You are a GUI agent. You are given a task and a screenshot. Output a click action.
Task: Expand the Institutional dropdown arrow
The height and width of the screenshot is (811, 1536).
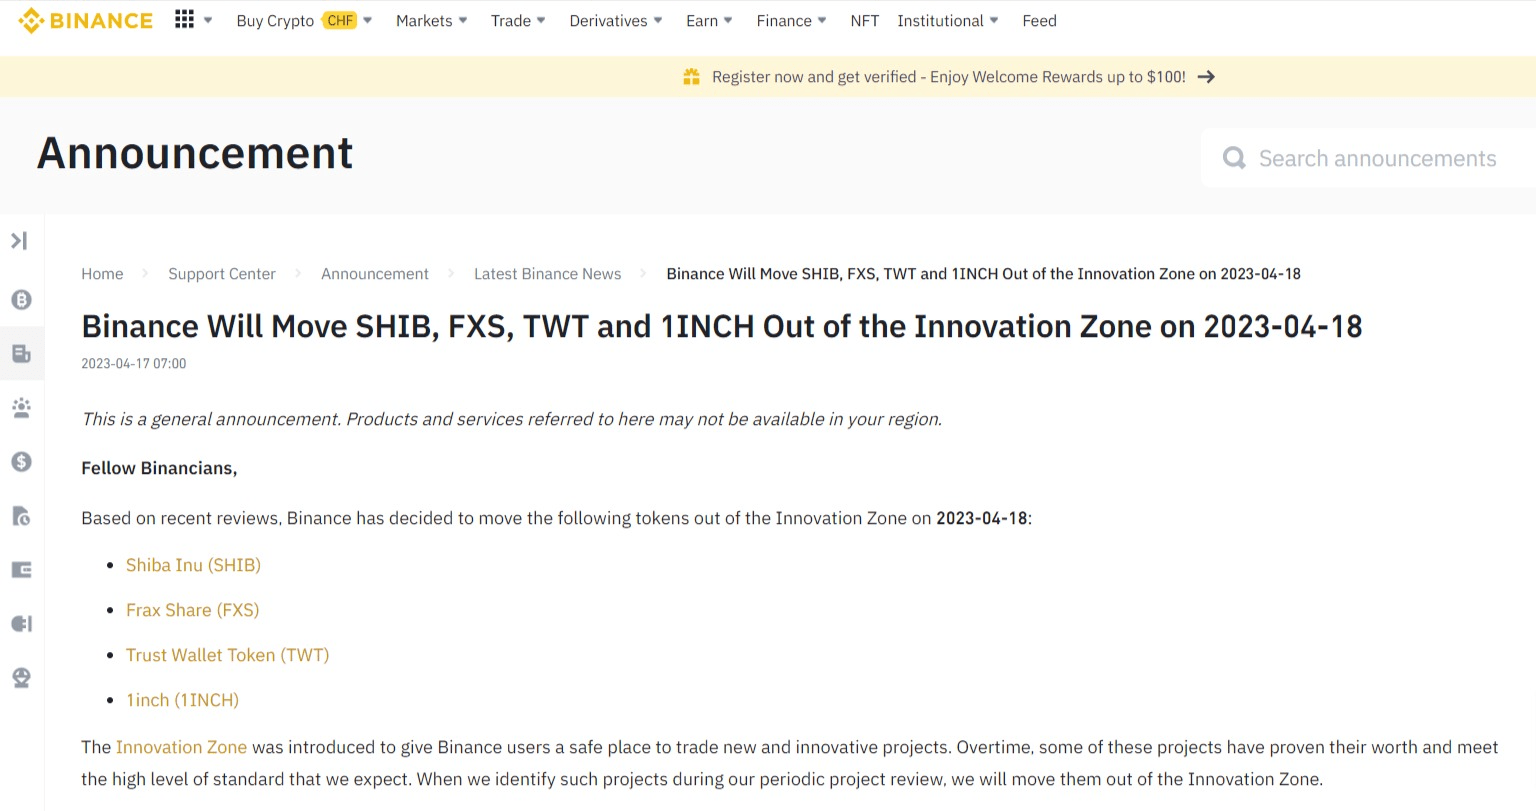(x=994, y=20)
